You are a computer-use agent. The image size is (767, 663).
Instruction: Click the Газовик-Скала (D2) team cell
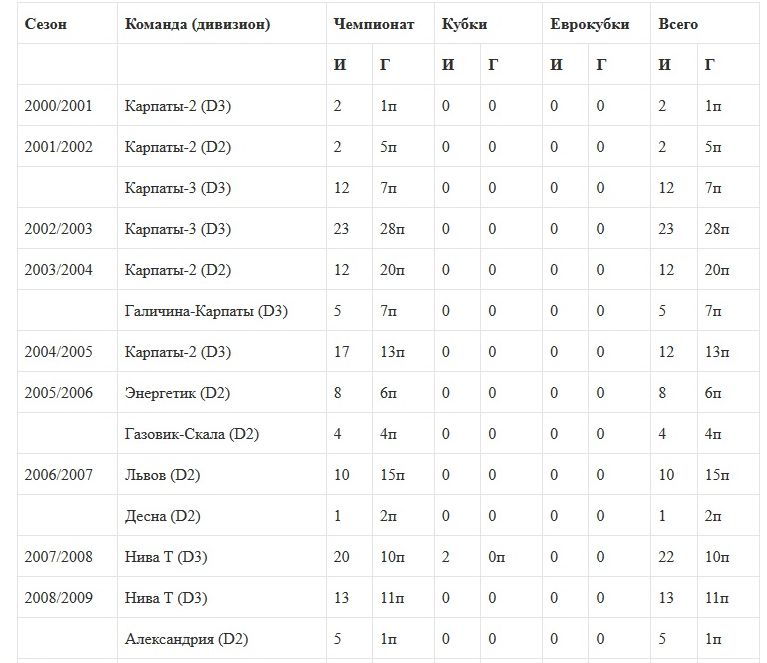(x=193, y=434)
